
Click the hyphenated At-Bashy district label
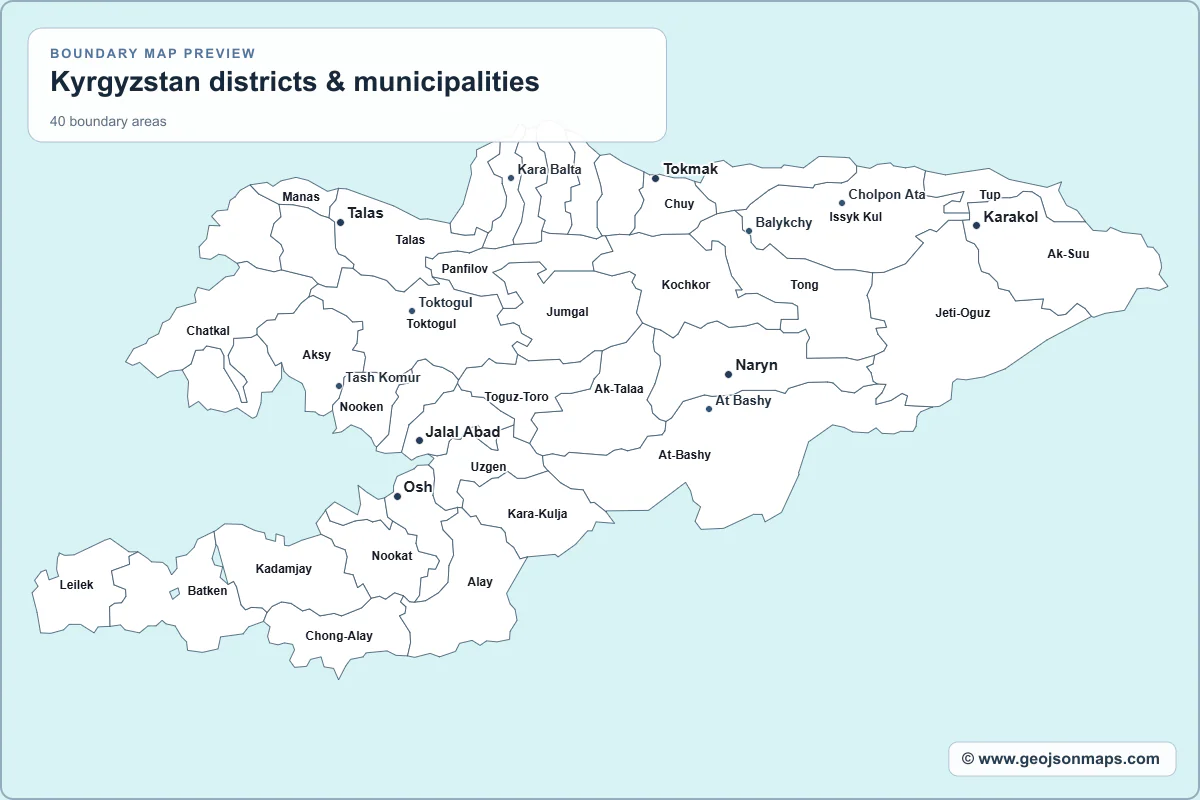[684, 455]
